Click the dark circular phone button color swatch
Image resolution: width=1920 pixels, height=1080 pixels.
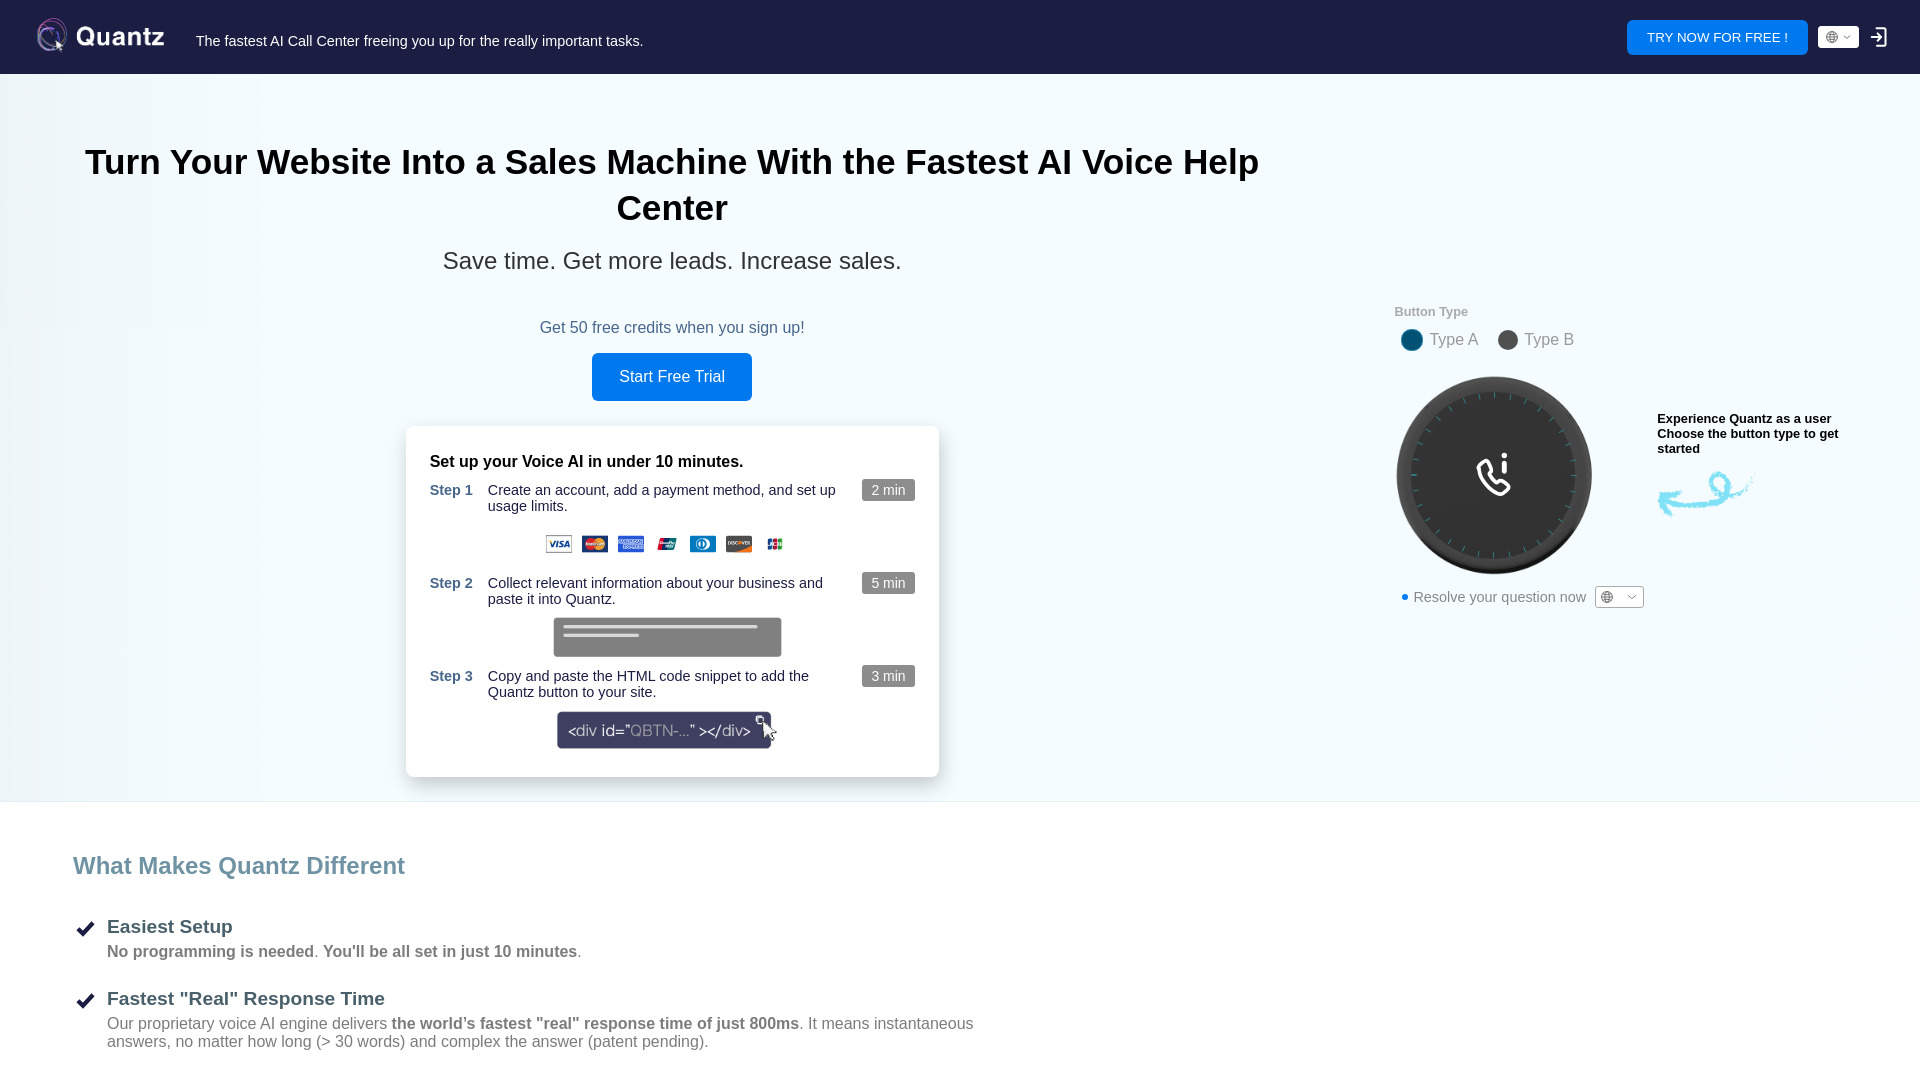(1507, 339)
